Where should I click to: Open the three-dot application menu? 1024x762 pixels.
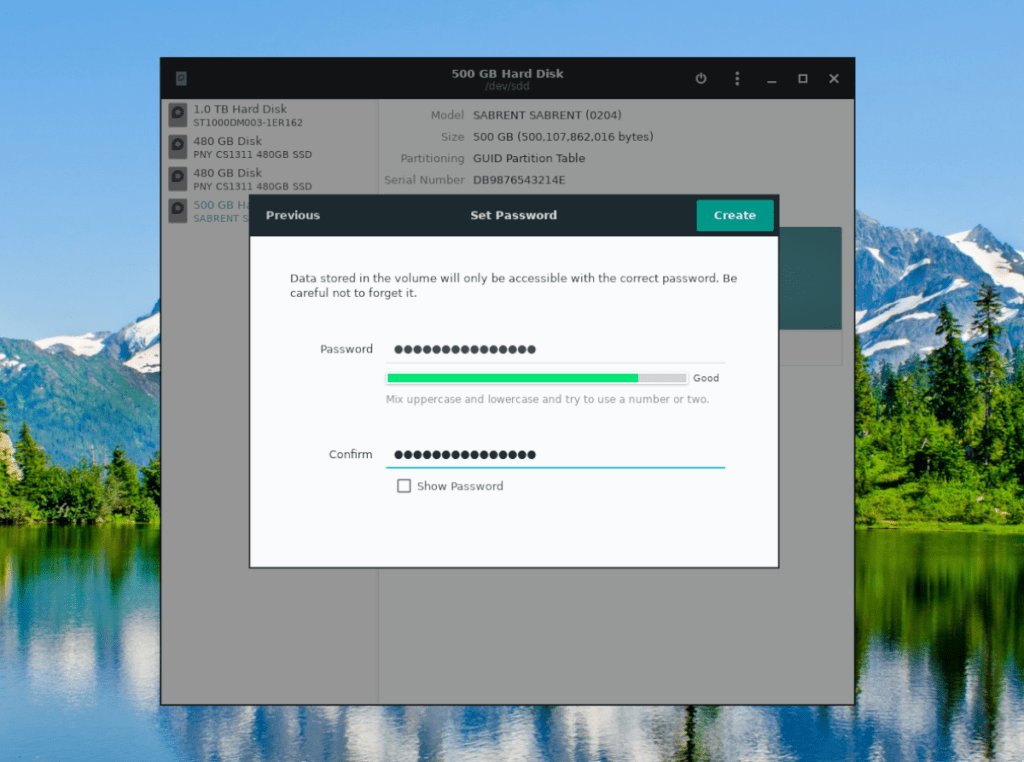point(737,79)
